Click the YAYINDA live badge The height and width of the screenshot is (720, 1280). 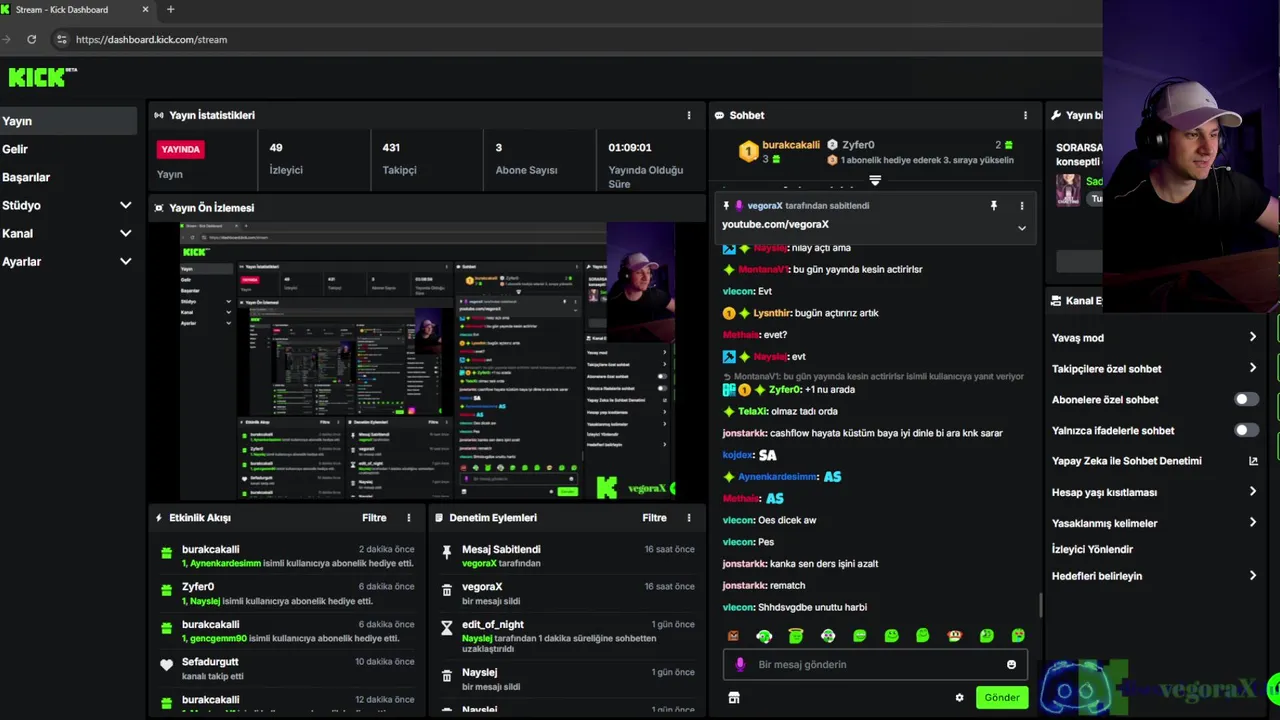click(x=181, y=149)
